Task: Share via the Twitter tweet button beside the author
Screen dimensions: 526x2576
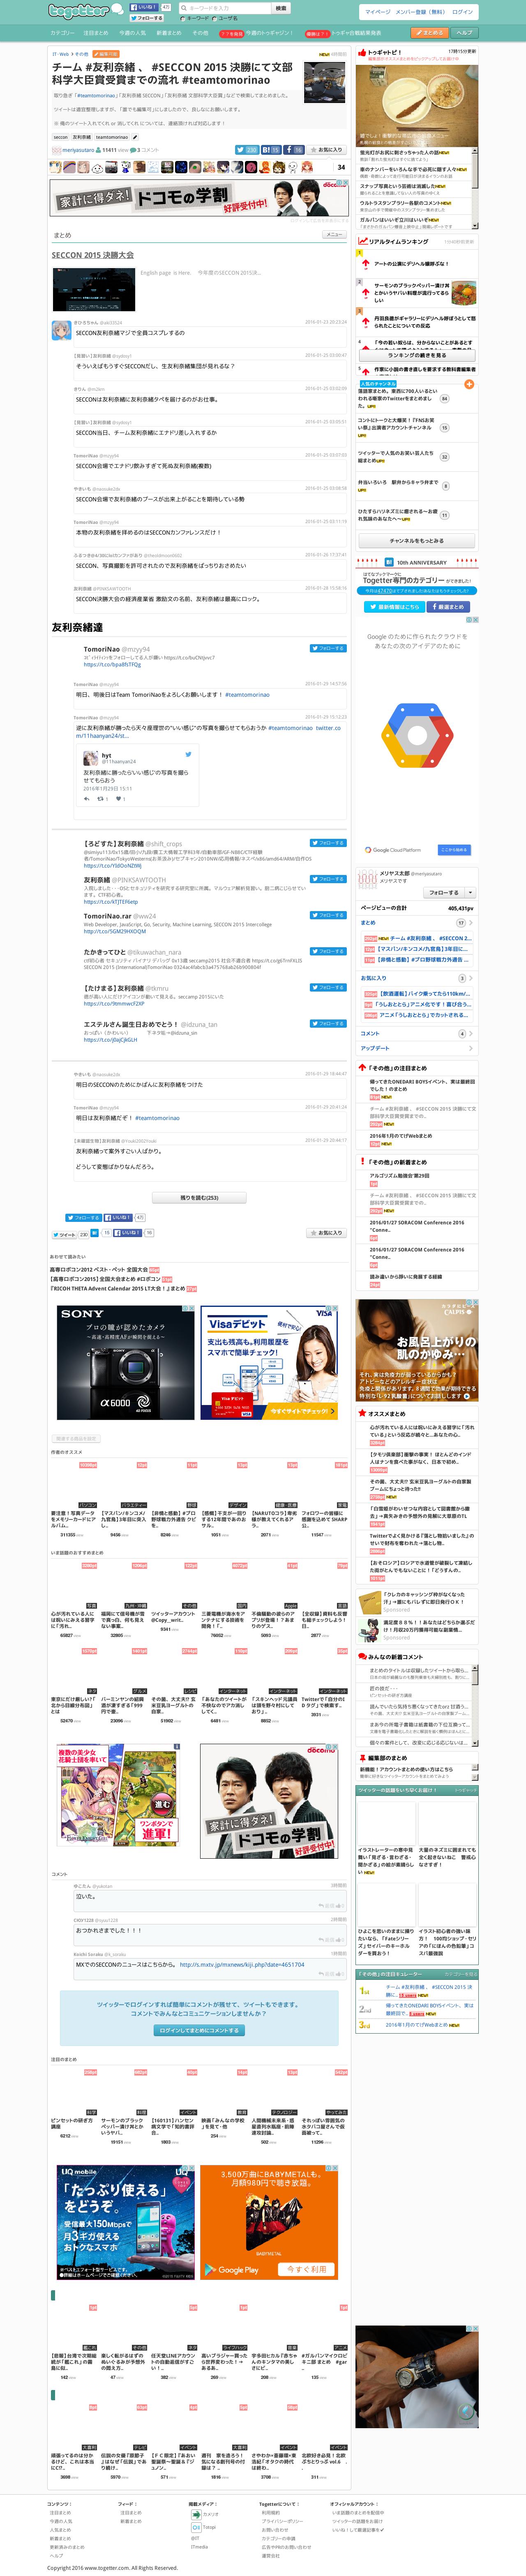Action: pos(247,150)
